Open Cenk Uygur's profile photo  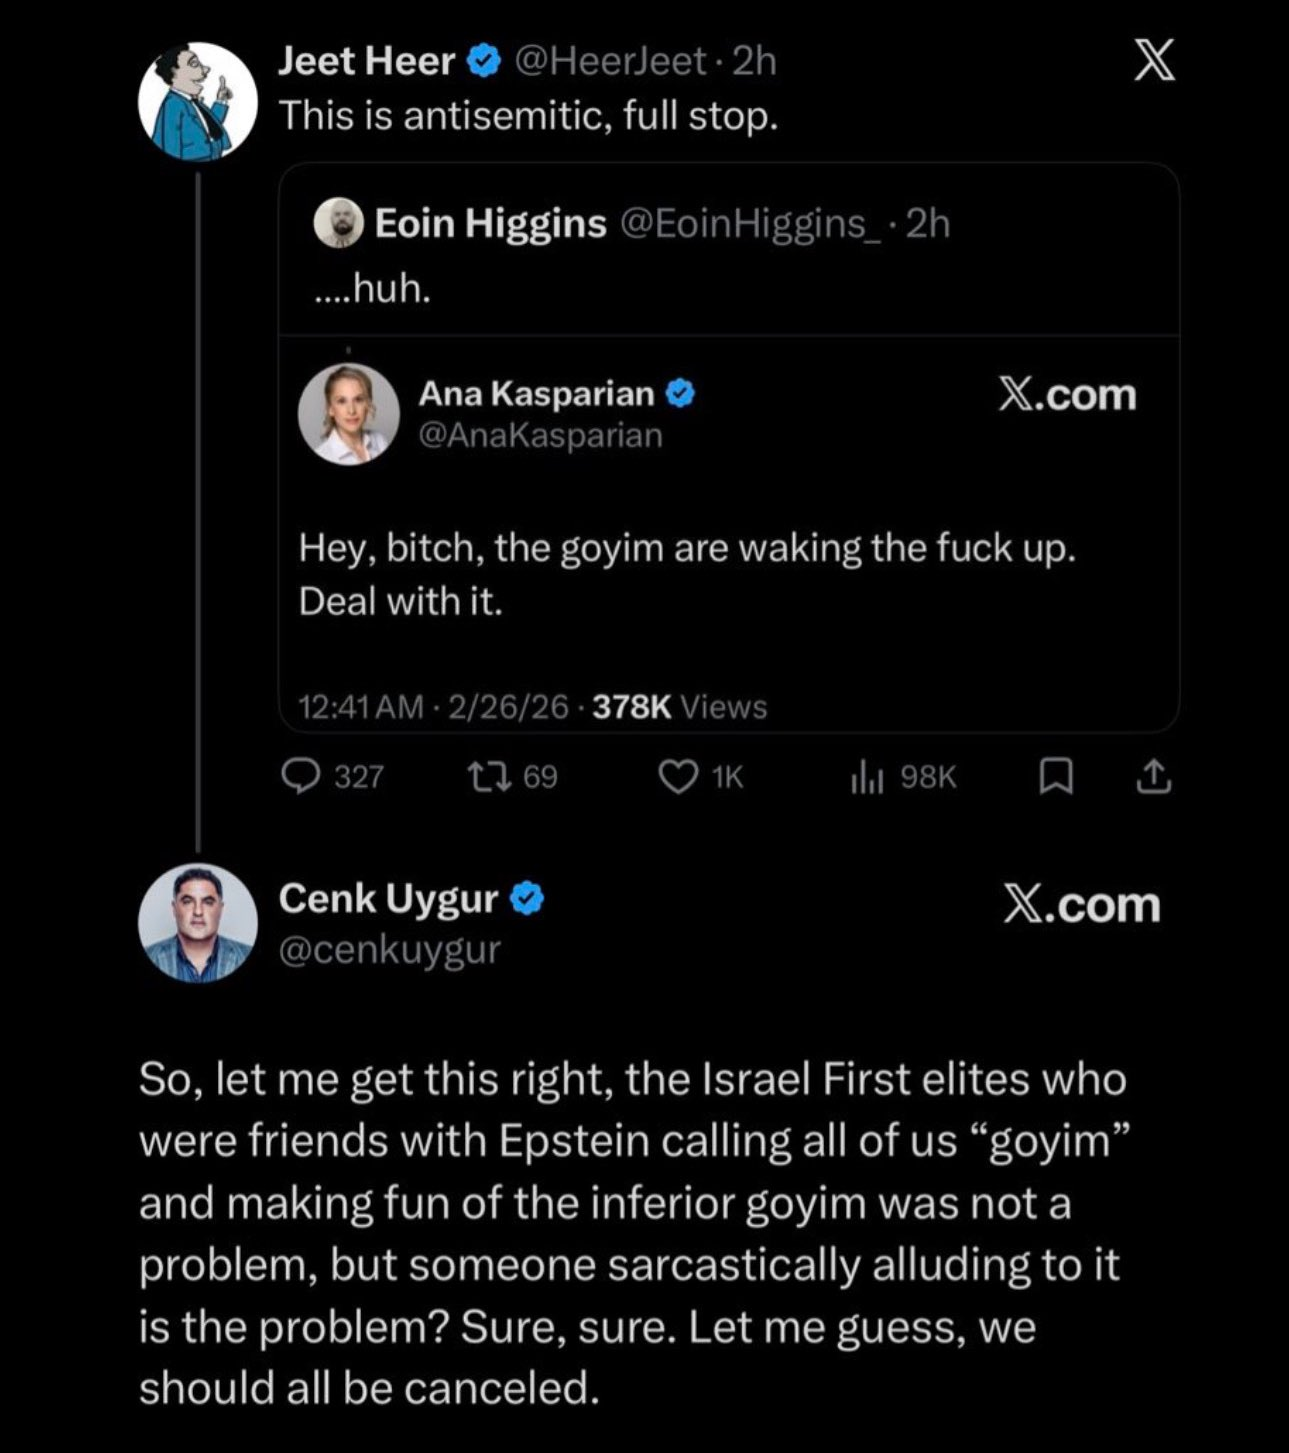(x=197, y=922)
